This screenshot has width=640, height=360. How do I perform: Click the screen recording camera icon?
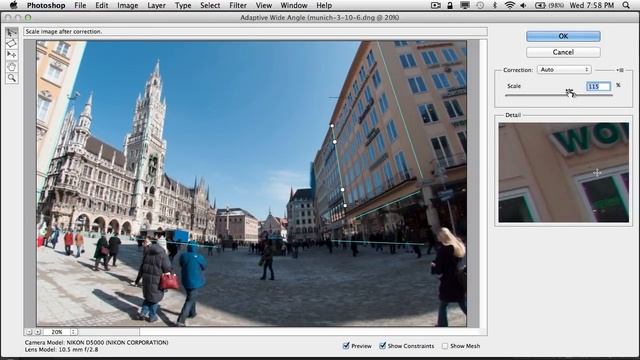436,5
